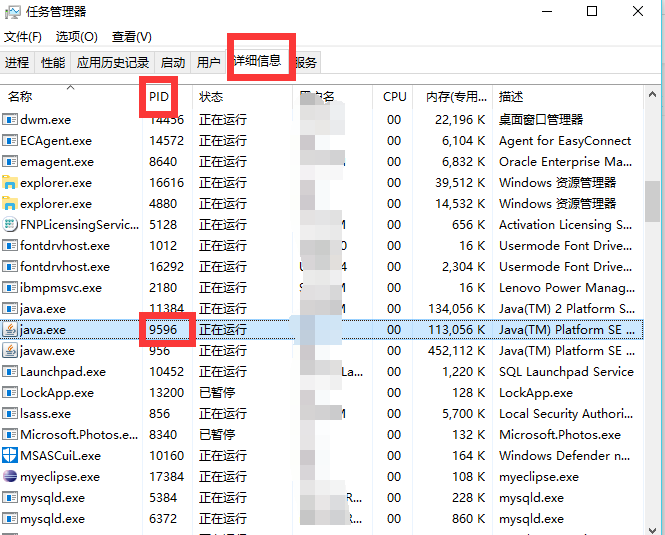Click the icon of mysqld.exe PID 5384
Image resolution: width=665 pixels, height=535 pixels.
[10, 498]
